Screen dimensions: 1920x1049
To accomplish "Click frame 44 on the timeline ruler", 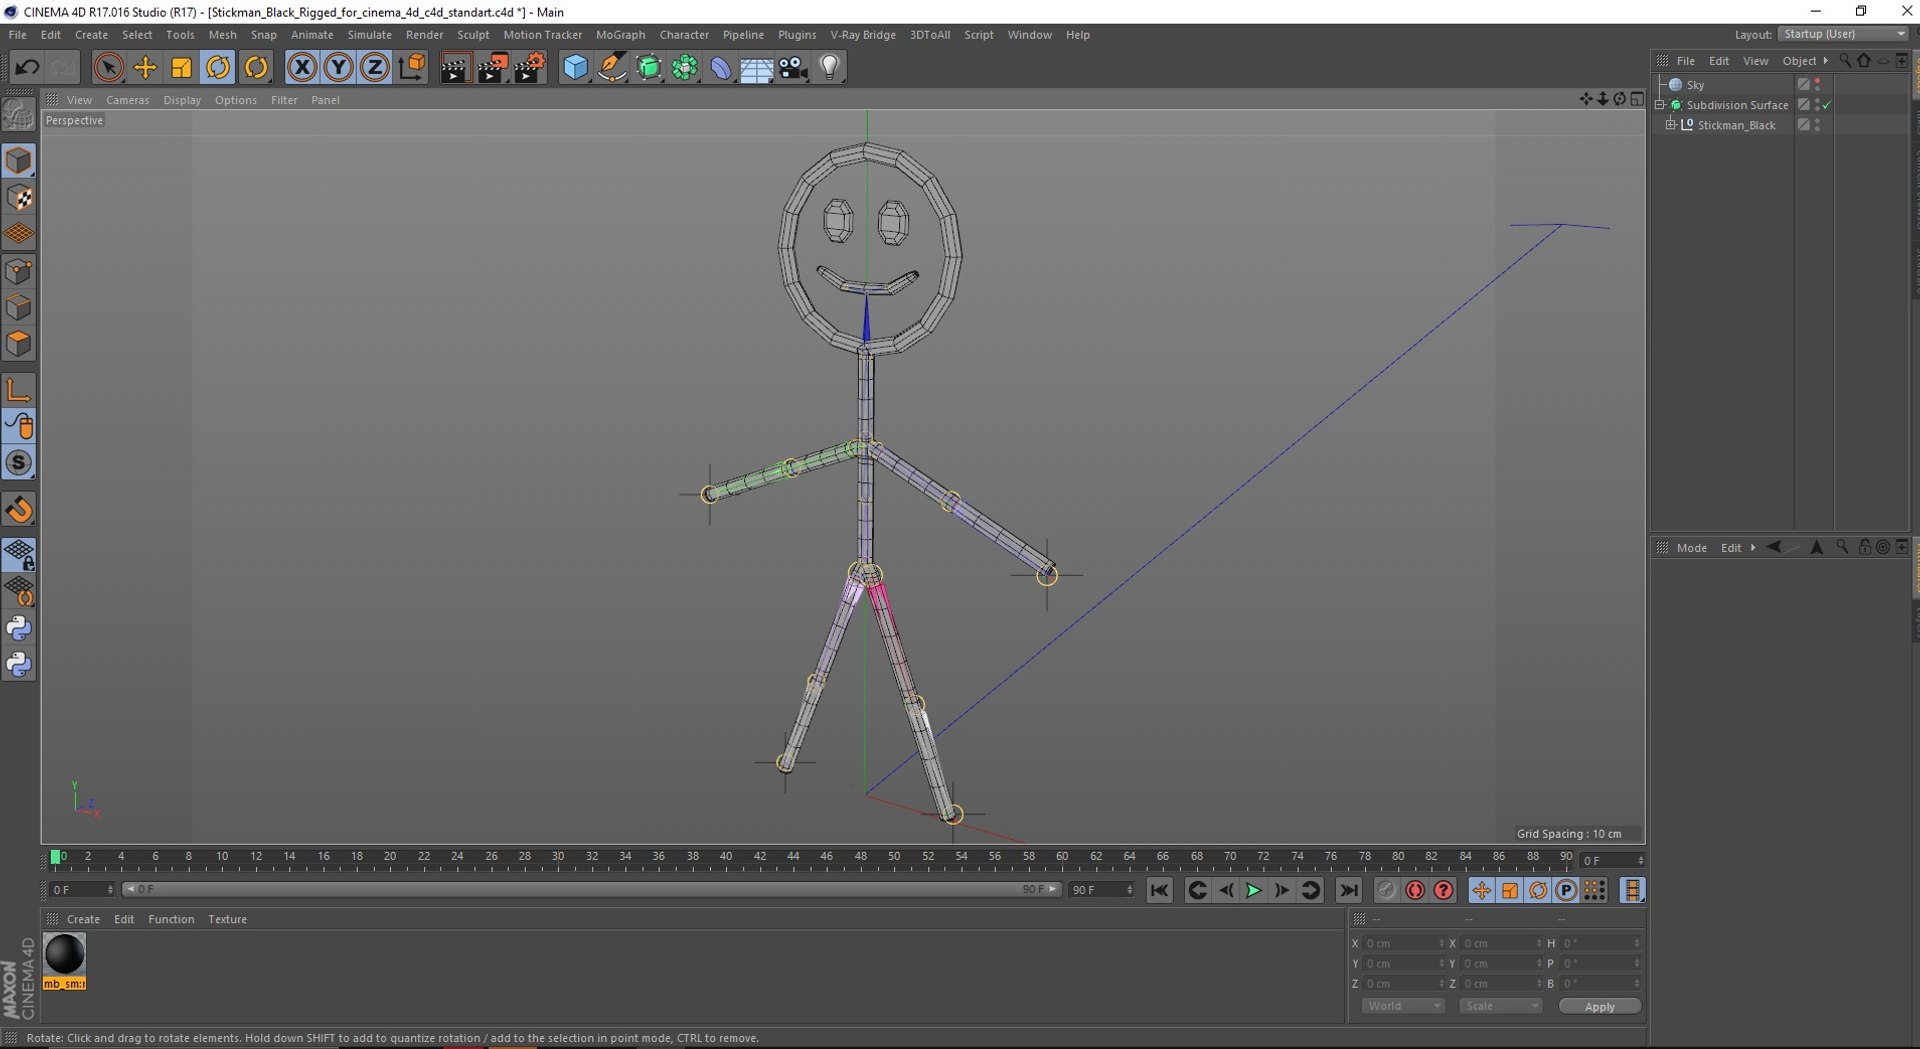I will (x=793, y=858).
